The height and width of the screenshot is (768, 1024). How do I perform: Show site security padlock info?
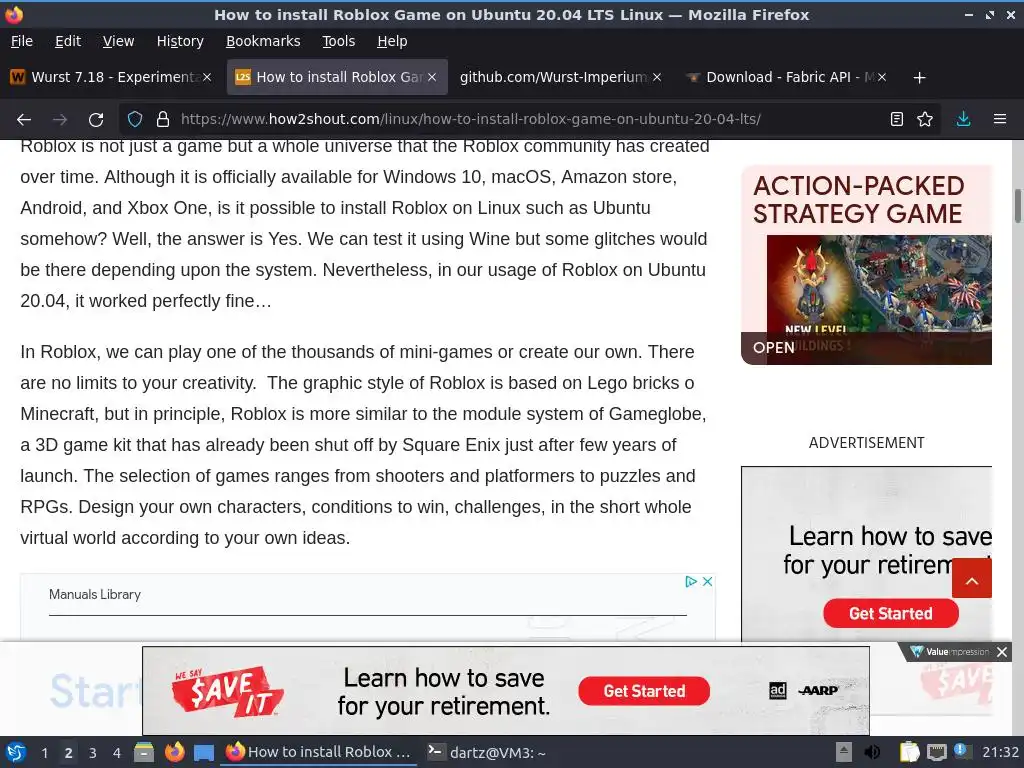[x=163, y=120]
